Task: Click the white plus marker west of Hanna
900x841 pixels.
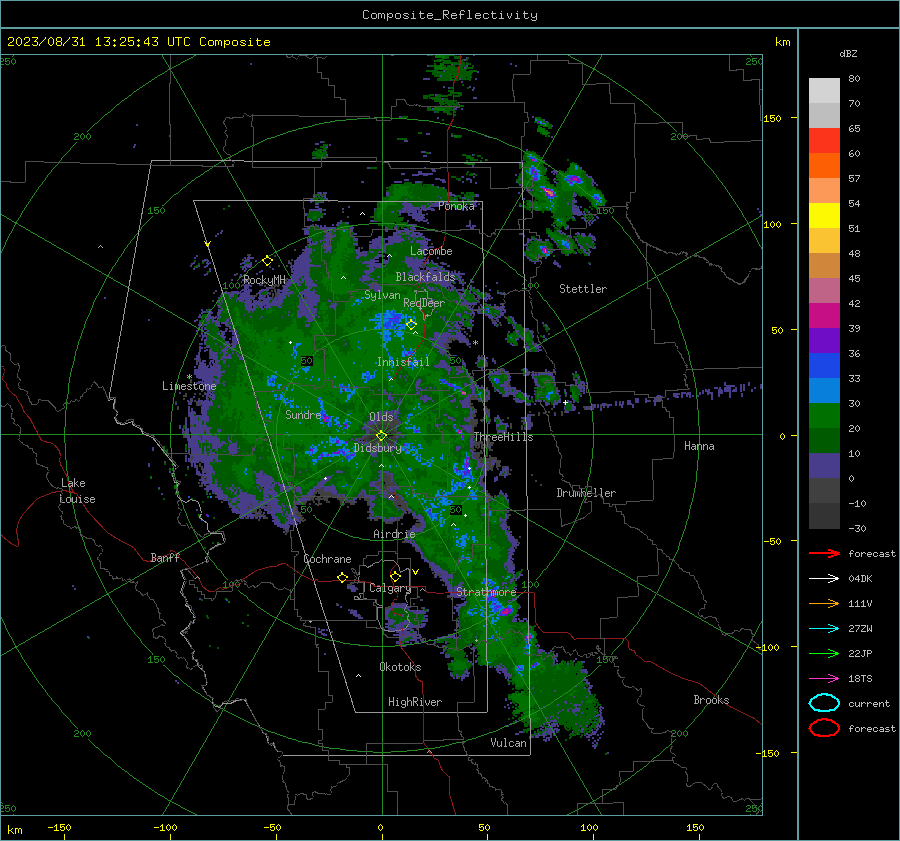Action: 565,402
